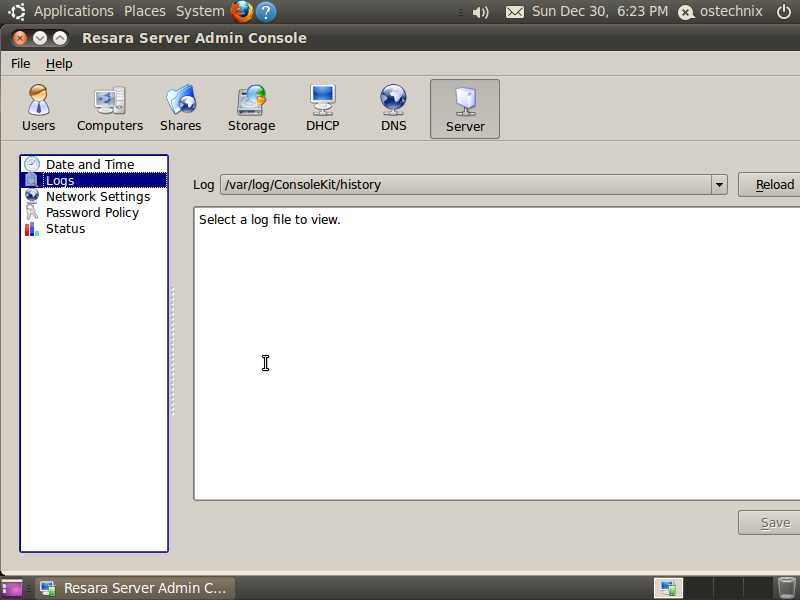Viewport: 800px width, 600px height.
Task: Click the workspace switcher first workspace
Action: point(668,588)
